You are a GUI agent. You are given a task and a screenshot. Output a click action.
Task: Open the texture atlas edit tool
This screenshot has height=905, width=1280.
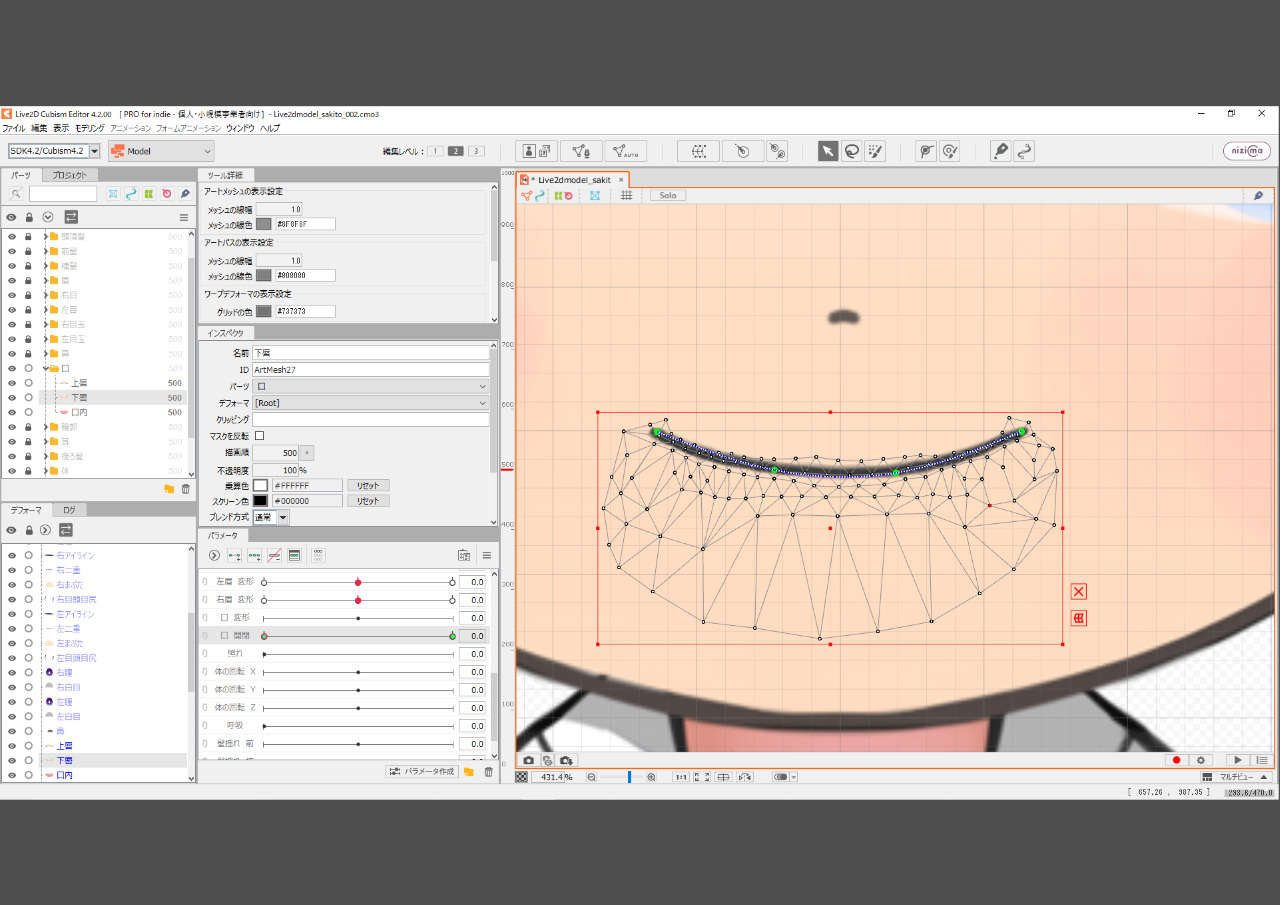click(x=537, y=151)
